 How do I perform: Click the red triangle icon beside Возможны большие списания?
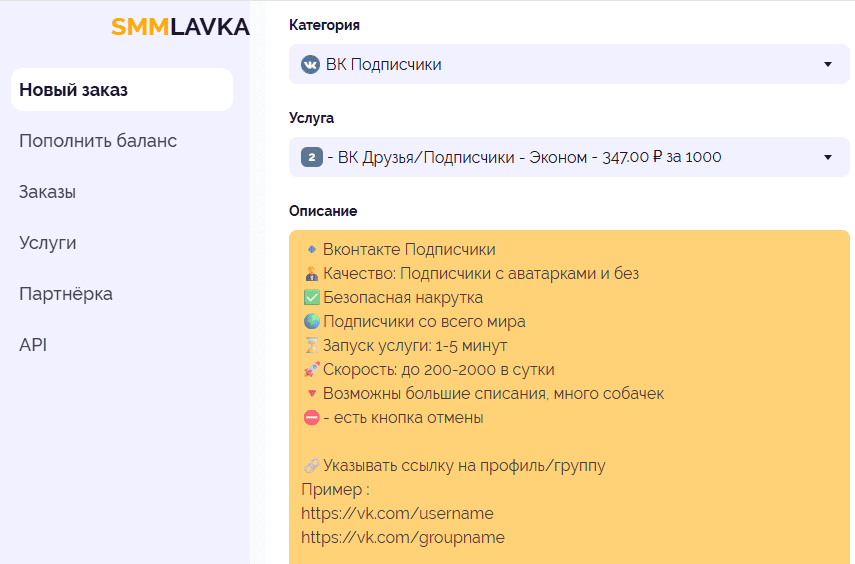[x=311, y=393]
